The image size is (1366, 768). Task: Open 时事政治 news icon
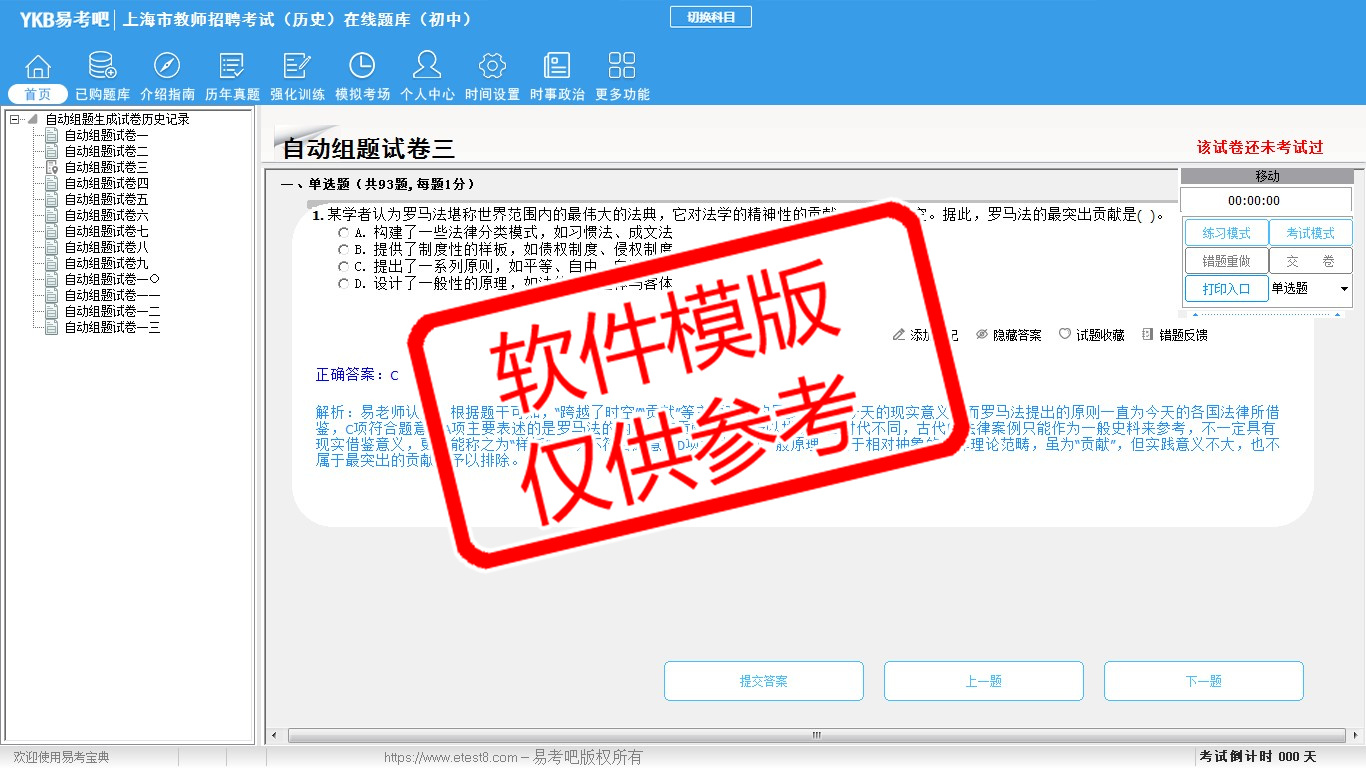(x=557, y=66)
